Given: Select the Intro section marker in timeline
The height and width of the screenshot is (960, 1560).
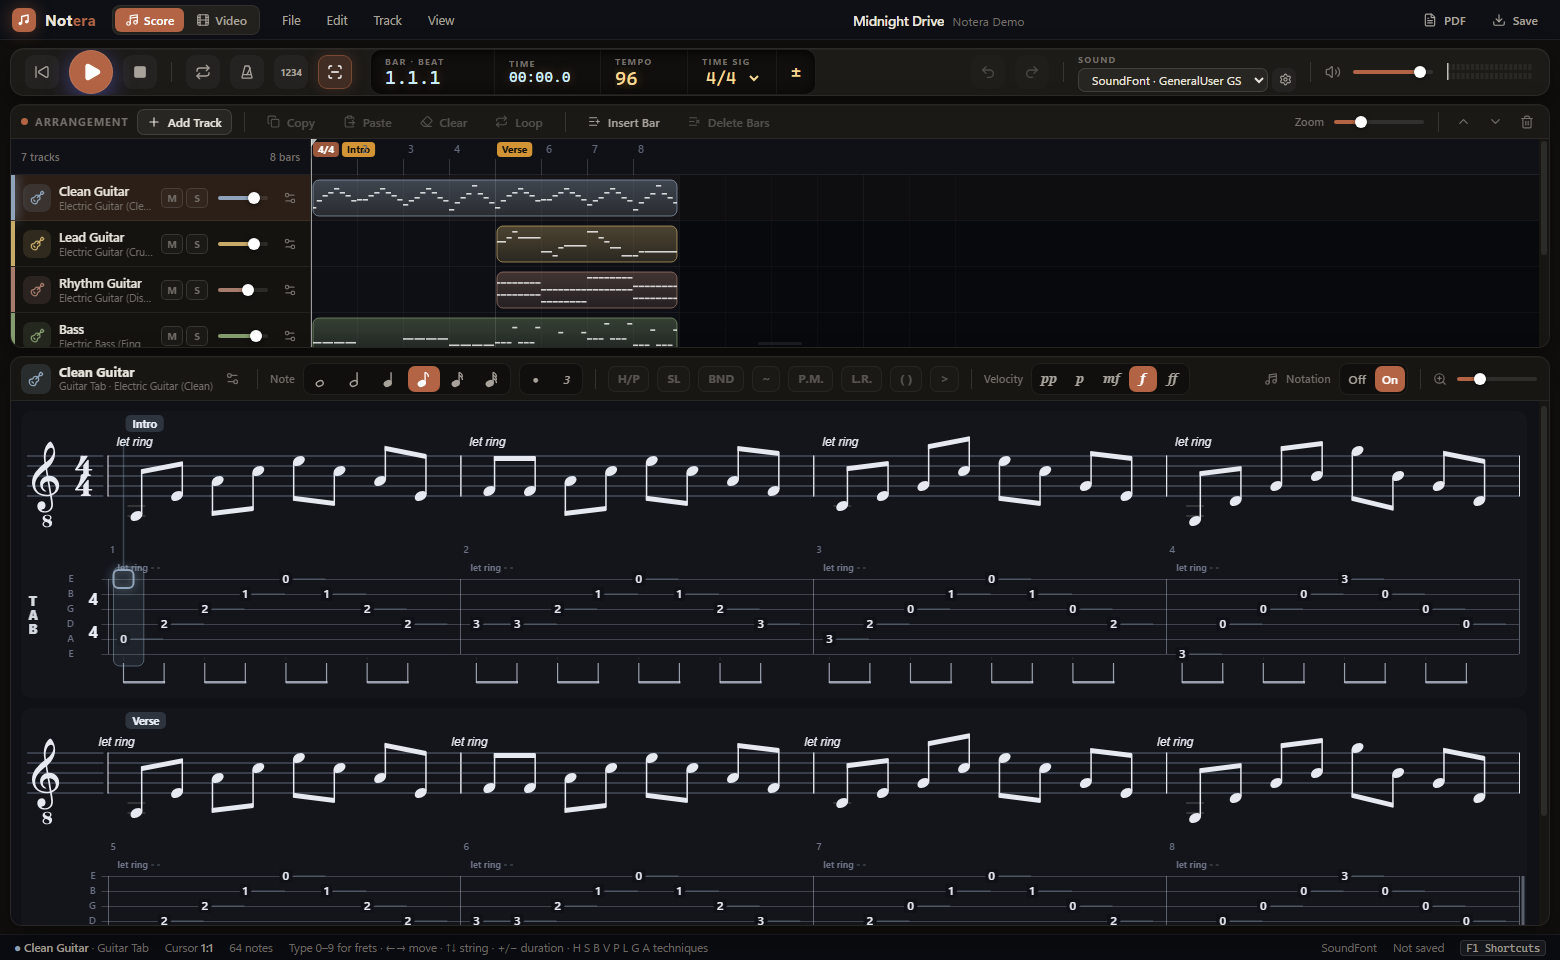Looking at the screenshot, I should point(358,149).
